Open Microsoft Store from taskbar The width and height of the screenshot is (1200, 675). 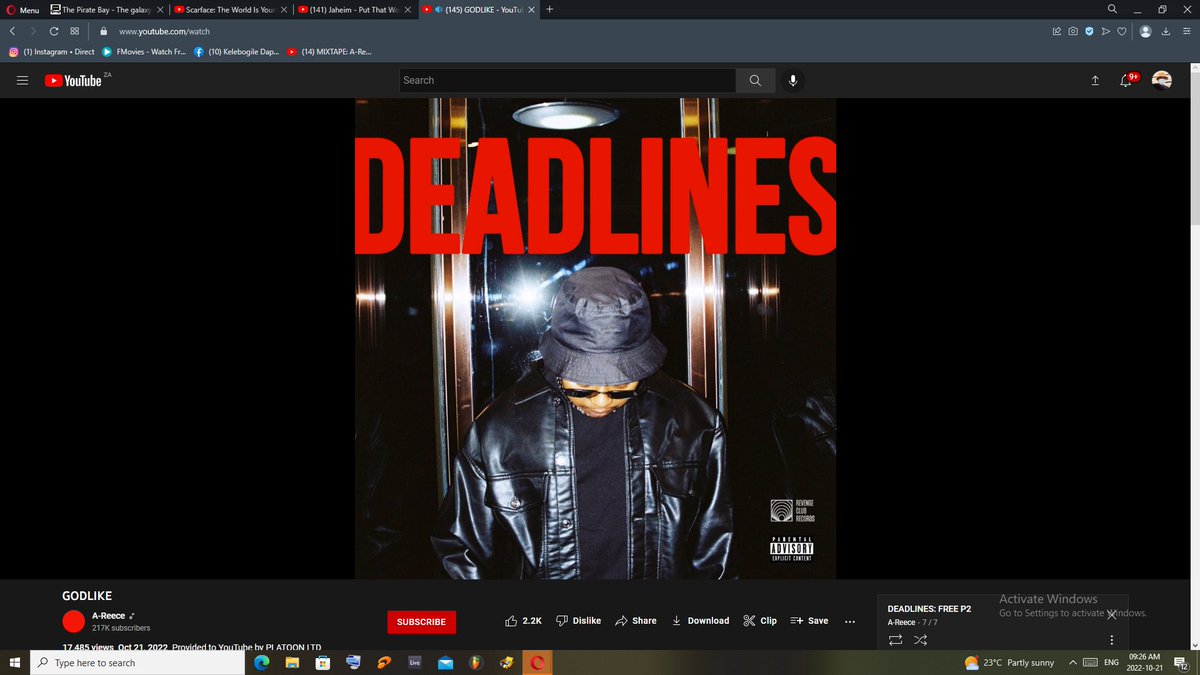tap(323, 662)
